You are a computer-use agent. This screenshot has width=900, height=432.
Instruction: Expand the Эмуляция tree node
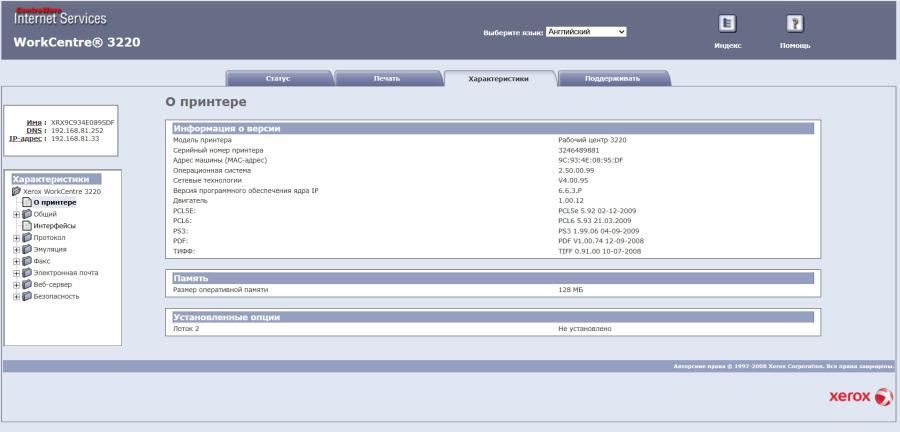coord(17,250)
